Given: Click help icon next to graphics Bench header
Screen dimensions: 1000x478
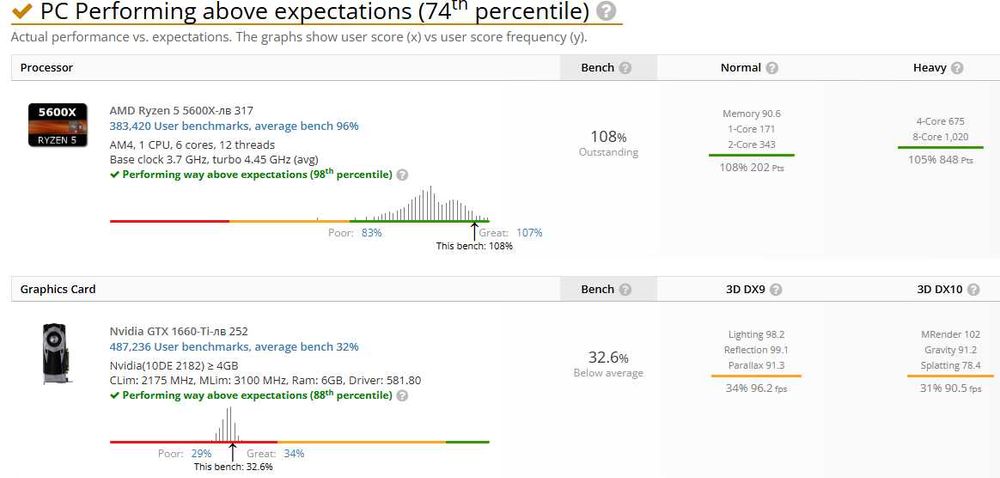Looking at the screenshot, I should [625, 289].
